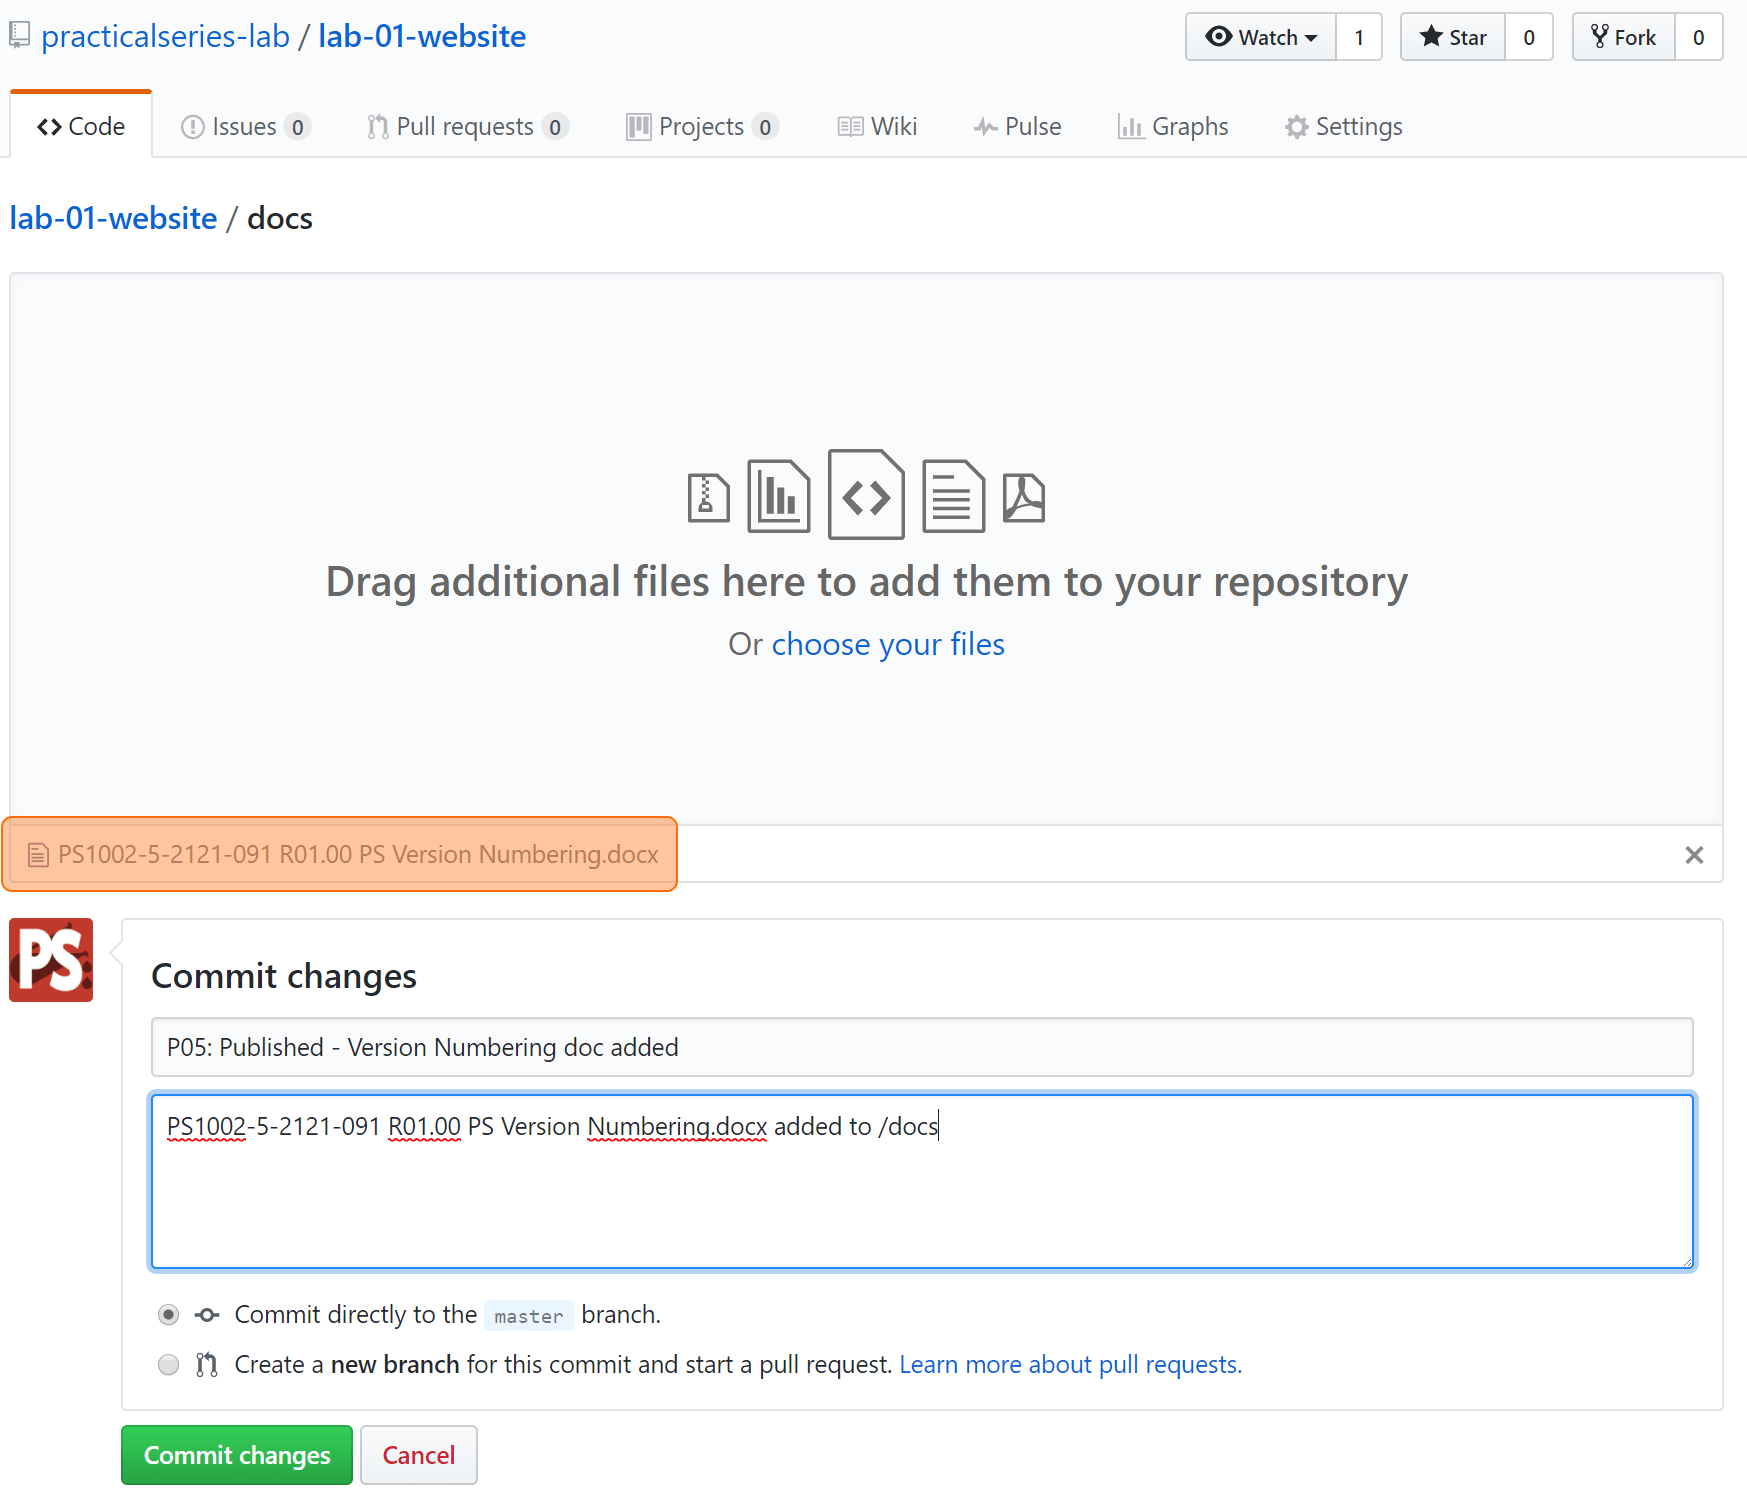
Task: Click the commit node icon near master
Action: (x=207, y=1315)
